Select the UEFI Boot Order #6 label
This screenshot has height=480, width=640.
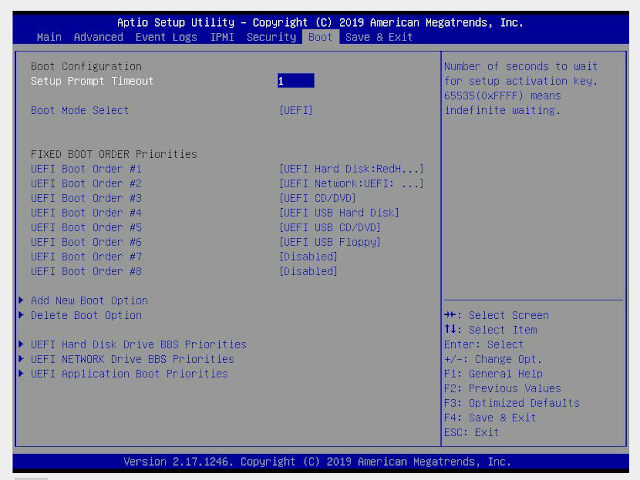[86, 242]
